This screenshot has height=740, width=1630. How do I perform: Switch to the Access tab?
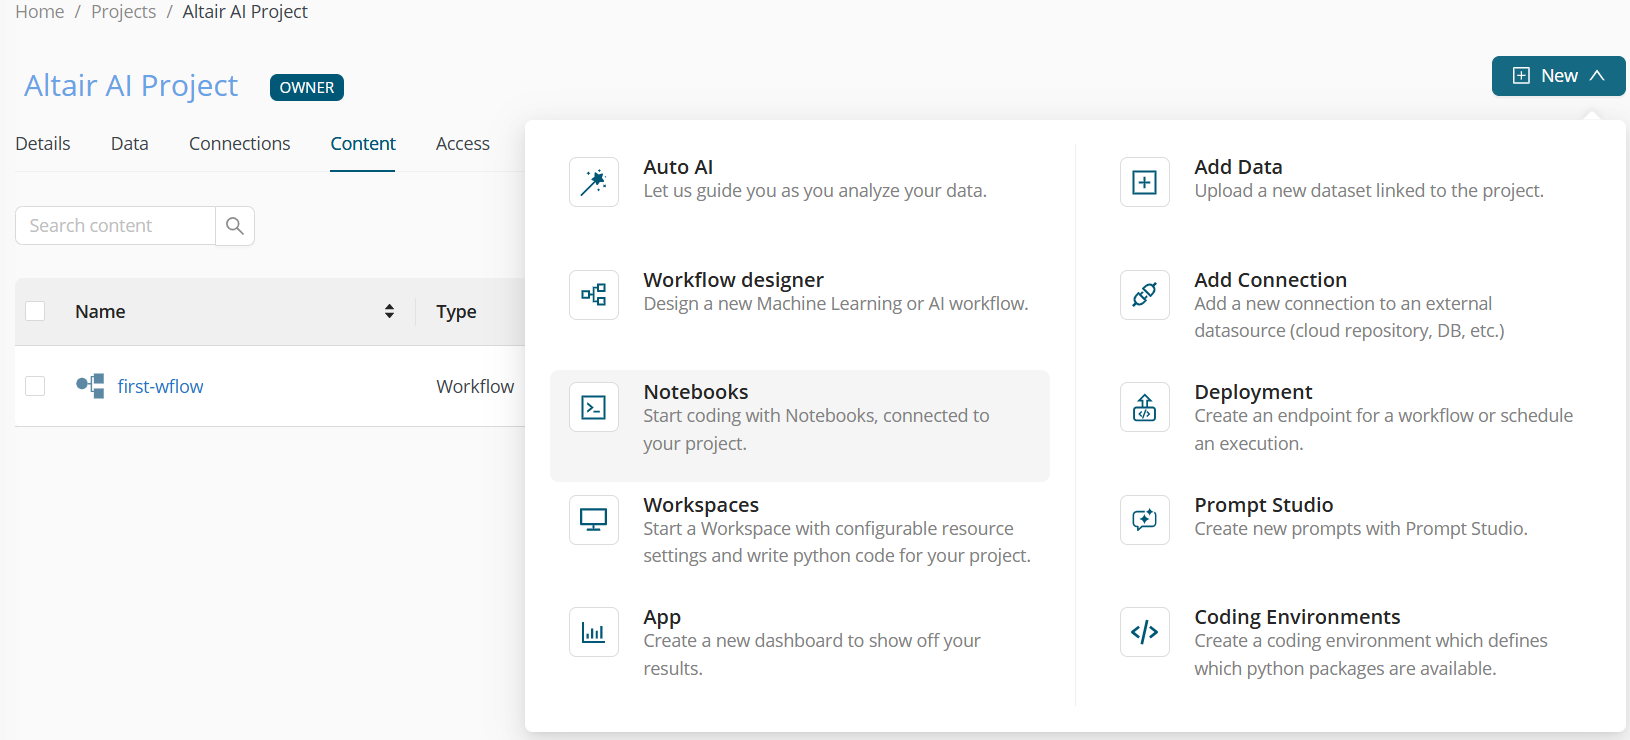(x=463, y=144)
